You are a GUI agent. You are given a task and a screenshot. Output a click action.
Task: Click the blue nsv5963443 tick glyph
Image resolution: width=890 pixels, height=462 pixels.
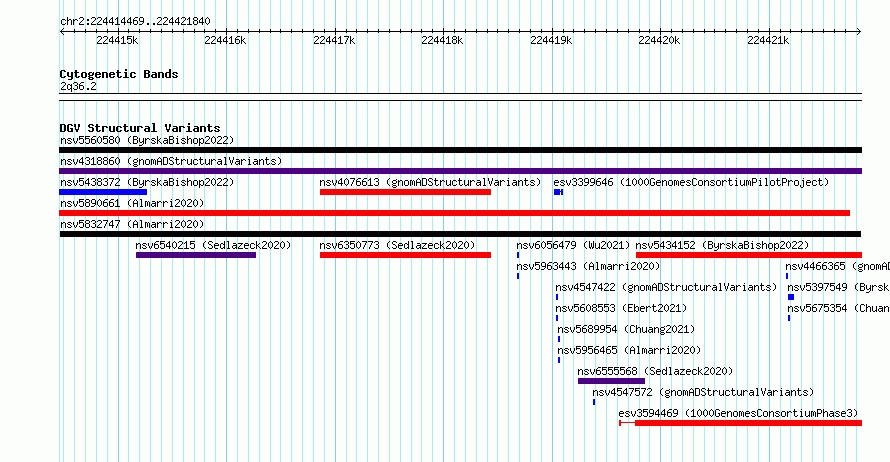[x=518, y=276]
